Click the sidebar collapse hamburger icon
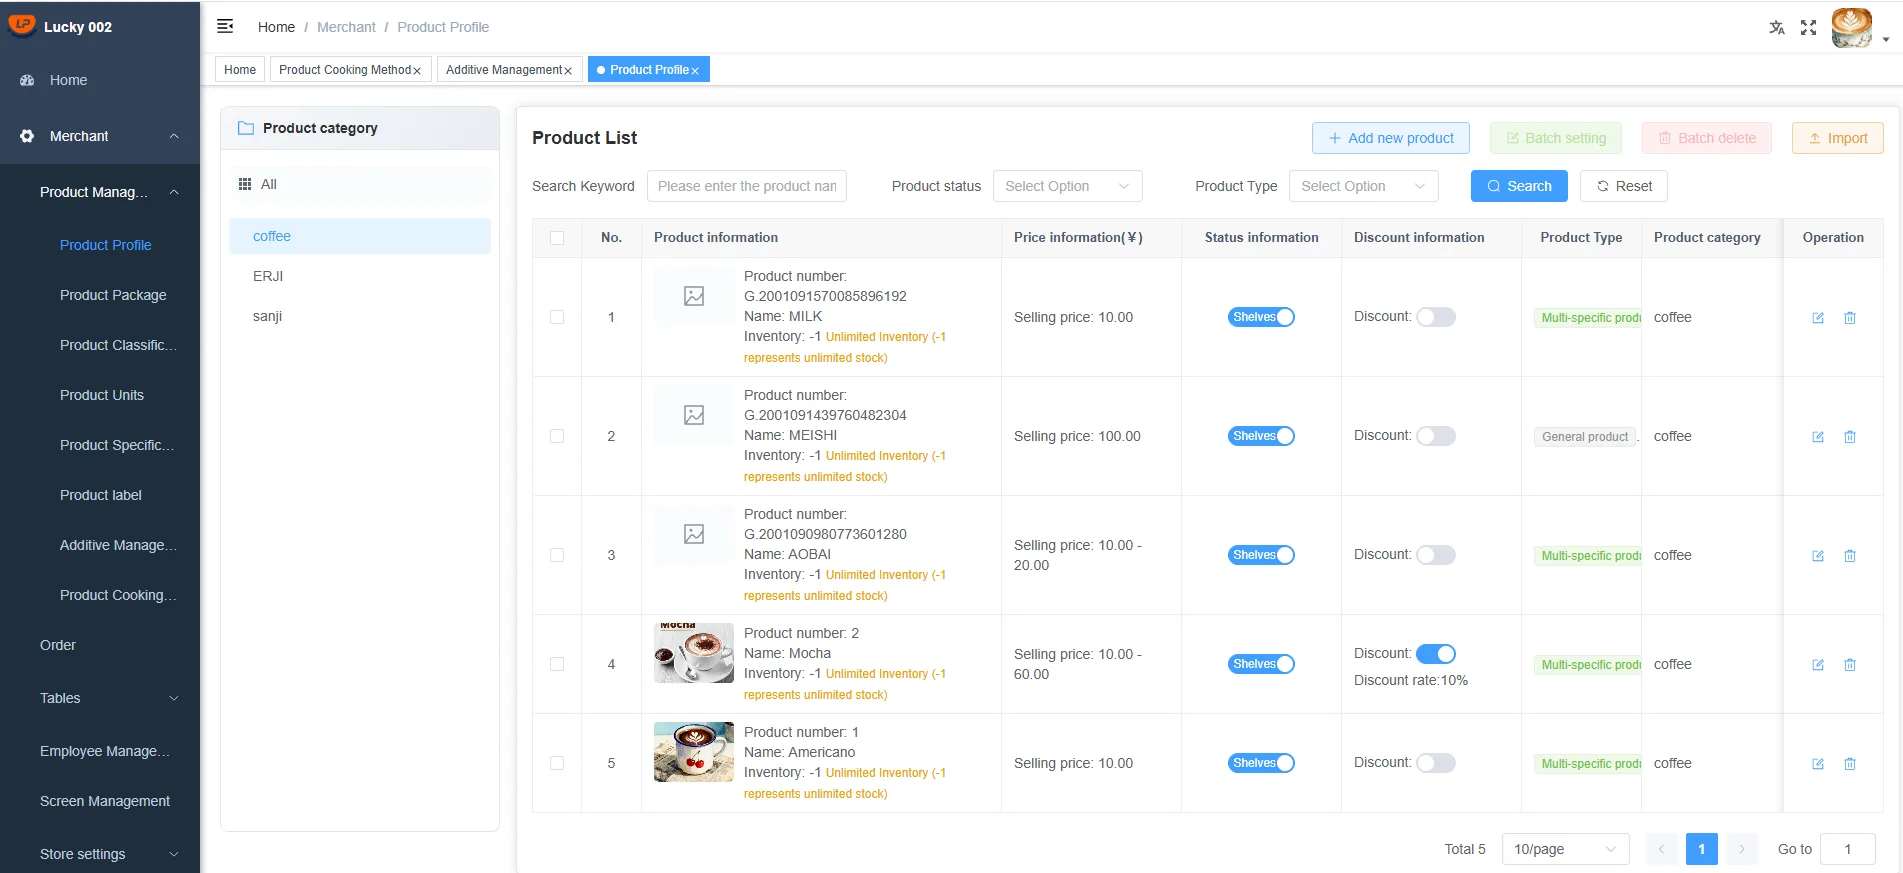This screenshot has width=1903, height=873. click(225, 26)
